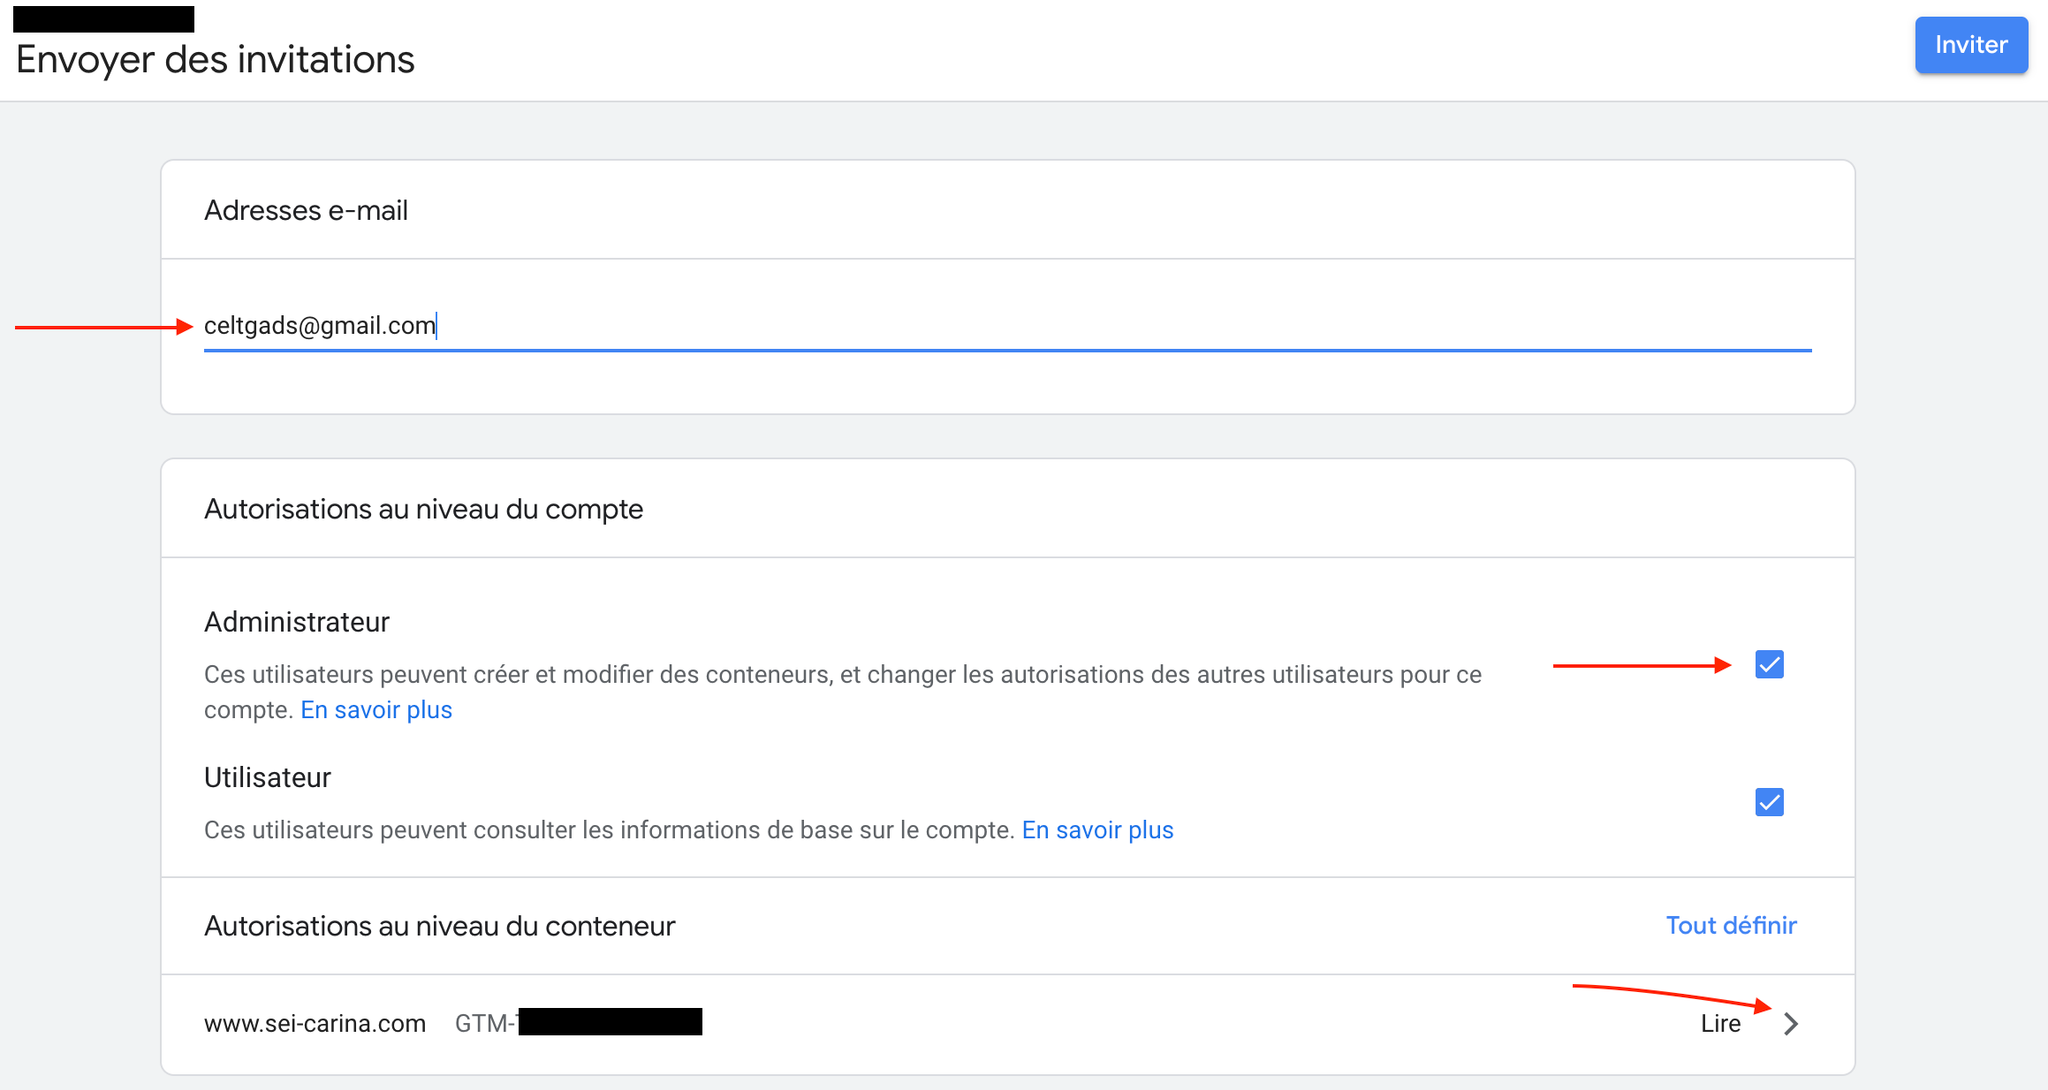Click the Lire permission label

[x=1720, y=1024]
